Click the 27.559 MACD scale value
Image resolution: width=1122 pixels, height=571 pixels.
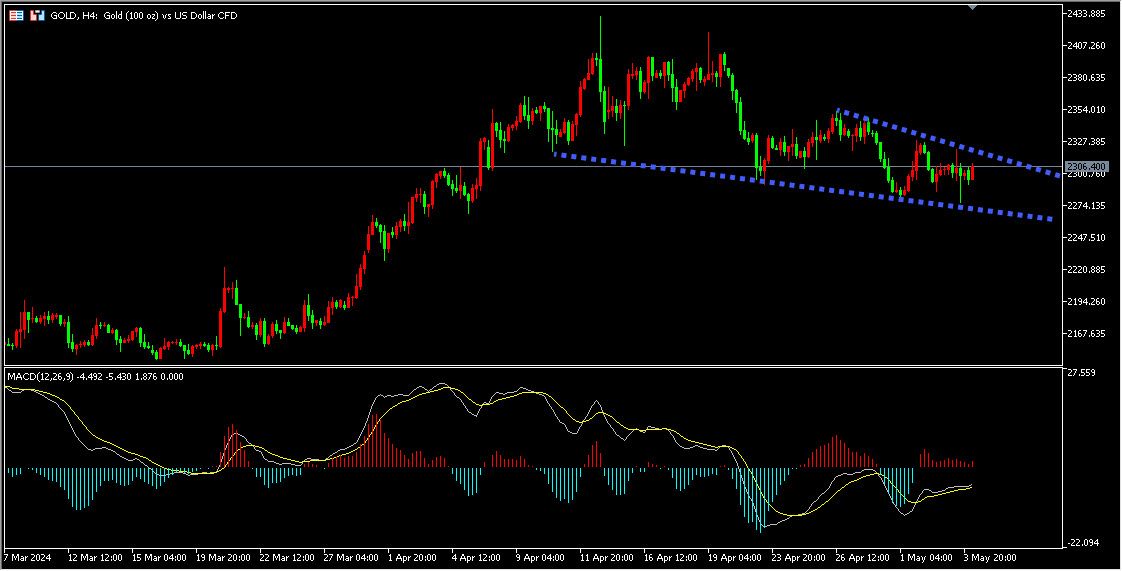pyautogui.click(x=1081, y=373)
